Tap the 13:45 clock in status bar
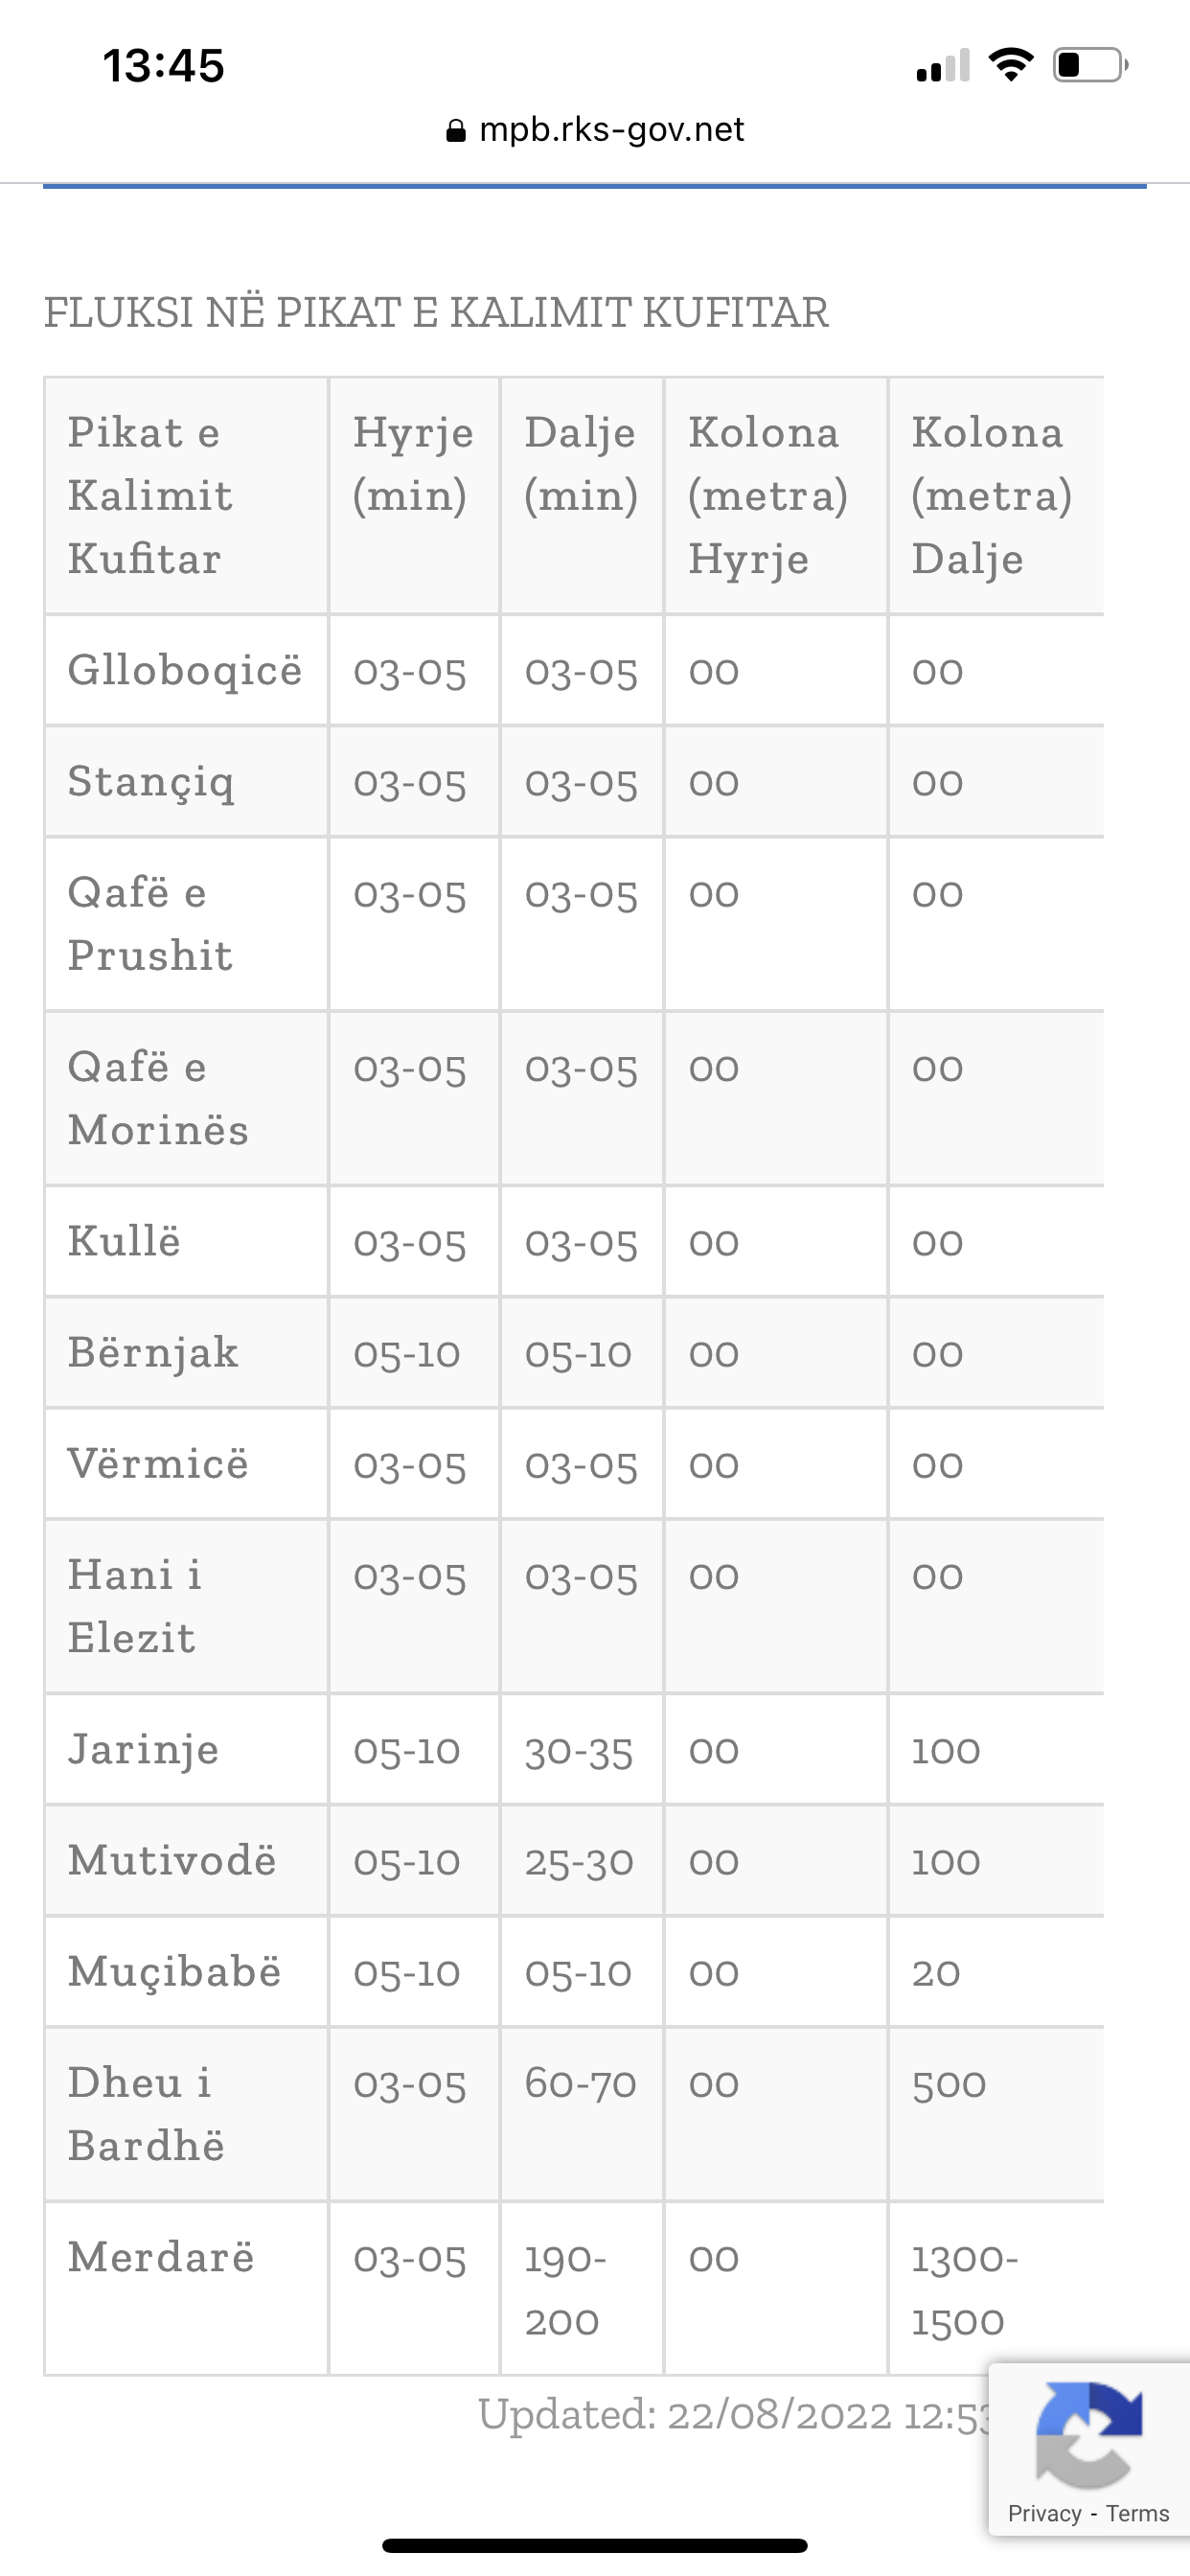Screen dimensions: 1190x2576 164,66
